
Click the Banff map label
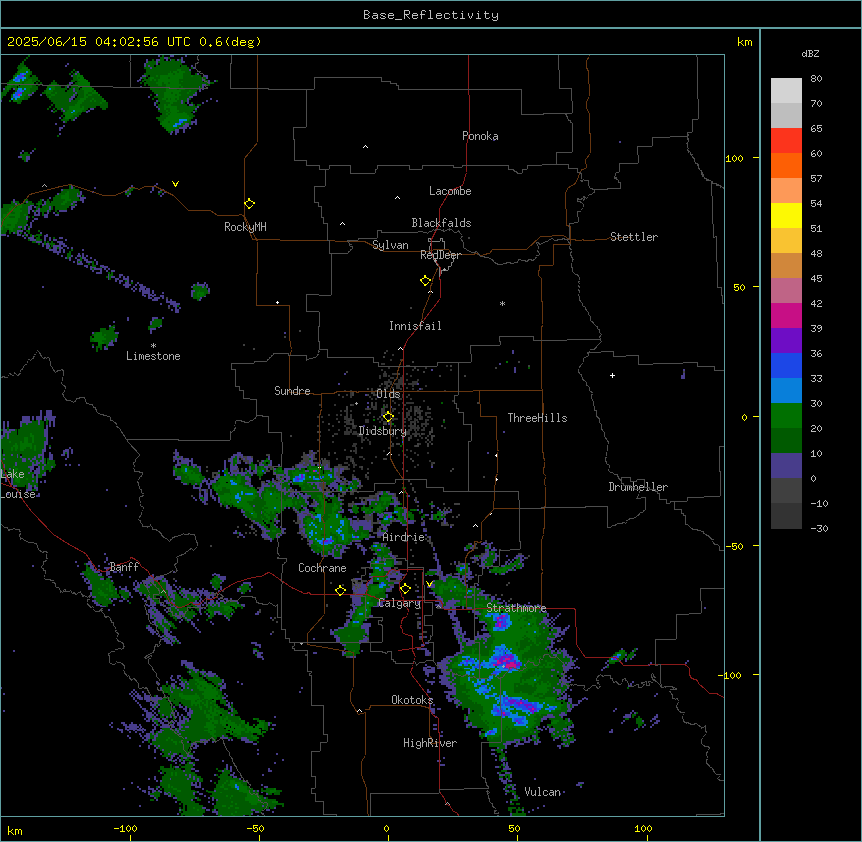(124, 567)
